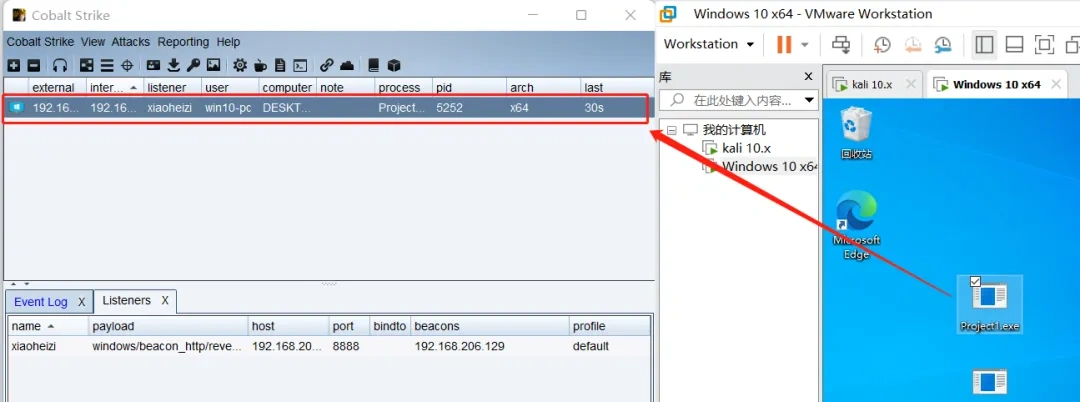Open the Help menu
Viewport: 1080px width, 402px height.
[228, 42]
